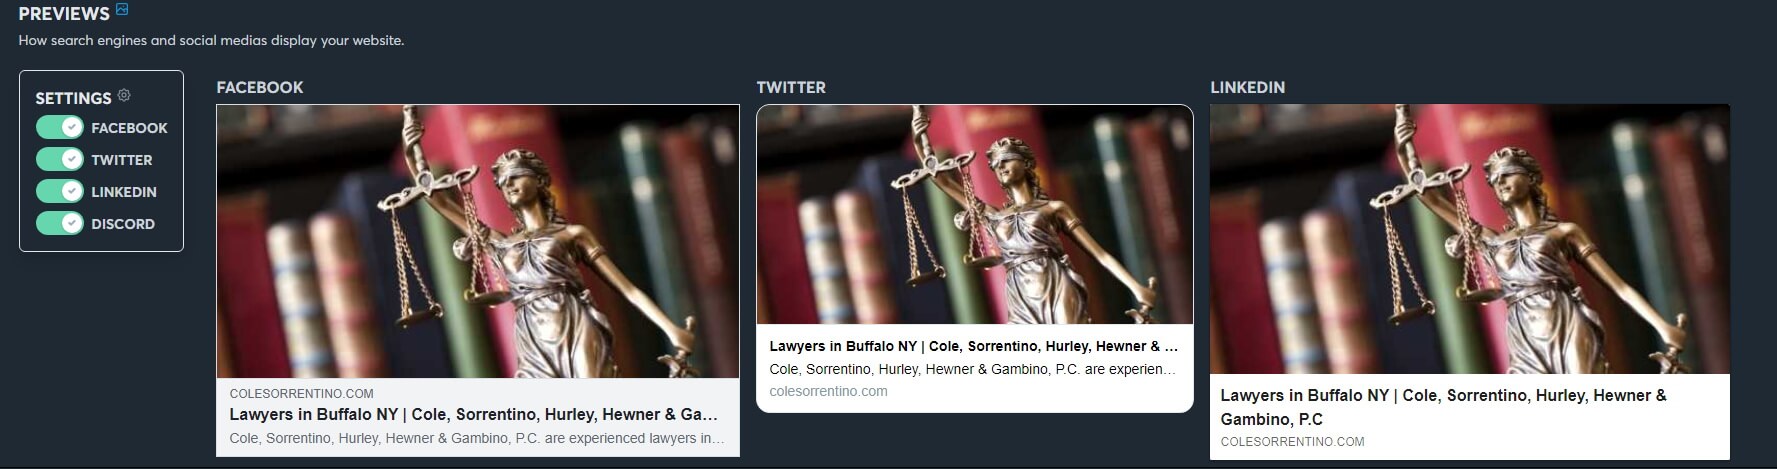
Task: Open the Twitter card preview image
Action: pos(975,215)
